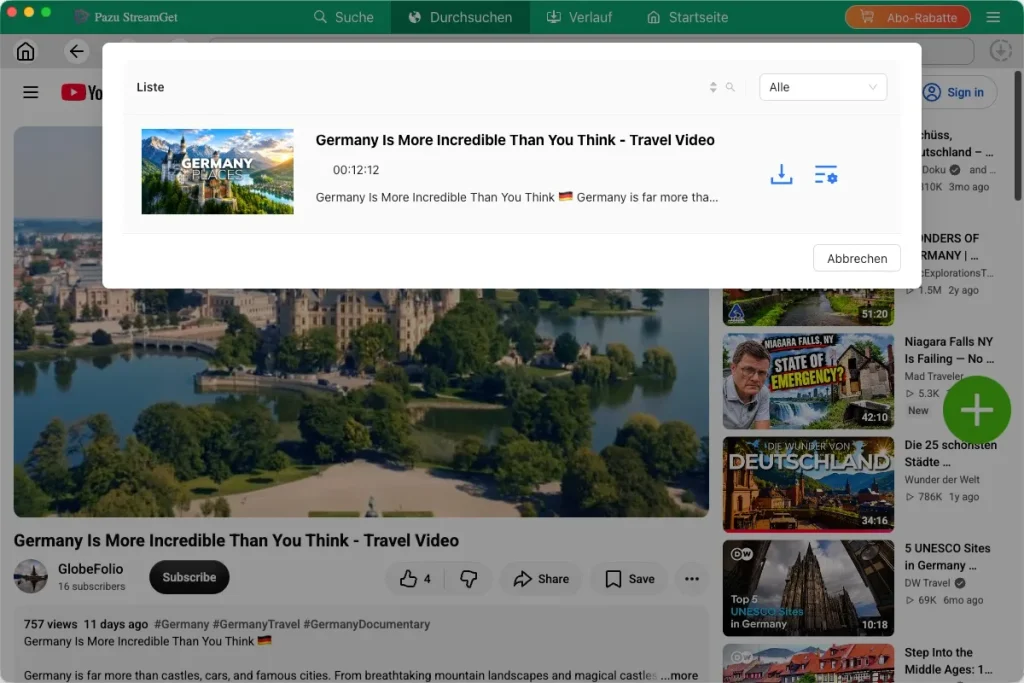Go to the Startseite tab
1024x683 pixels.
(687, 17)
